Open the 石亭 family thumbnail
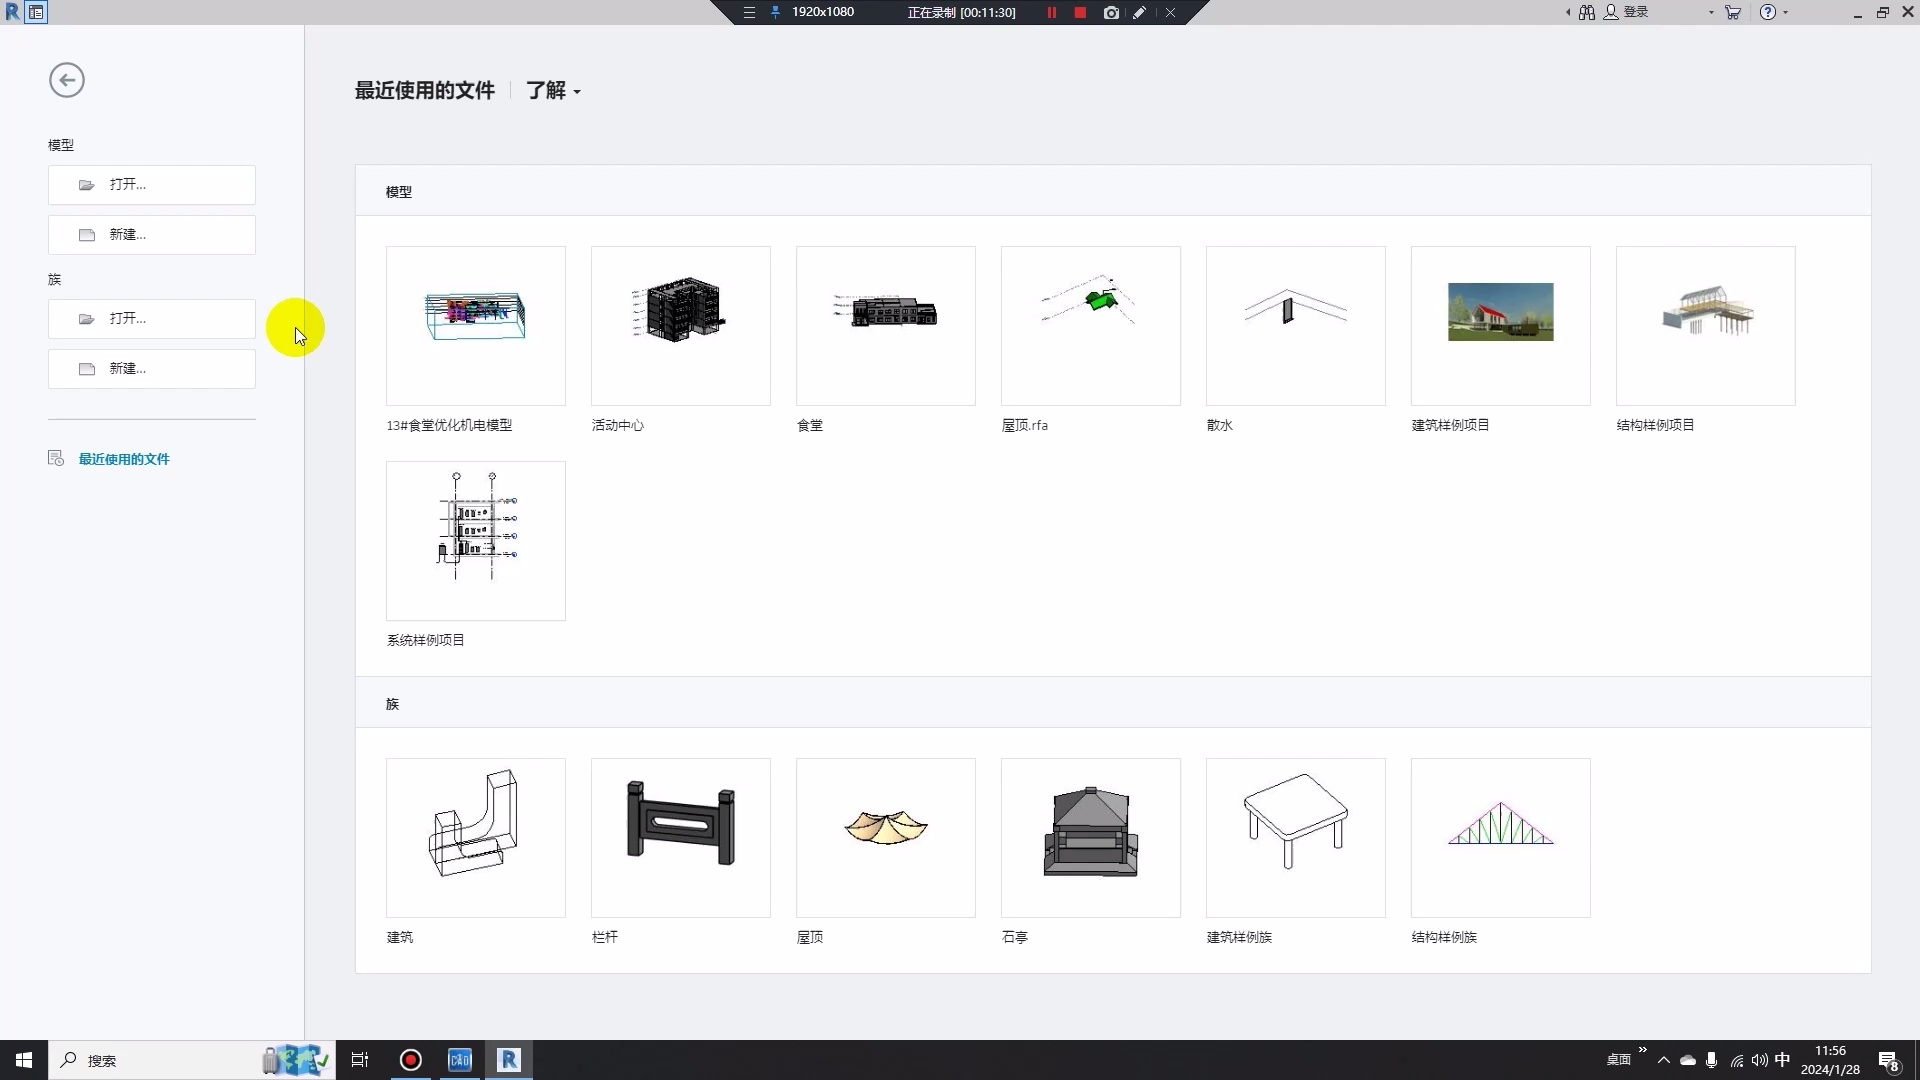 tap(1090, 838)
